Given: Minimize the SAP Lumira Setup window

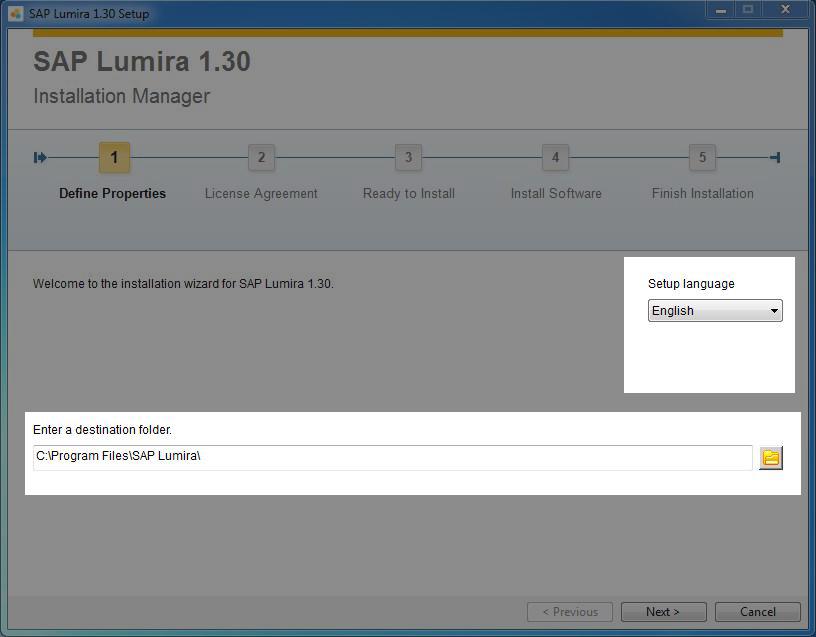Looking at the screenshot, I should (720, 10).
